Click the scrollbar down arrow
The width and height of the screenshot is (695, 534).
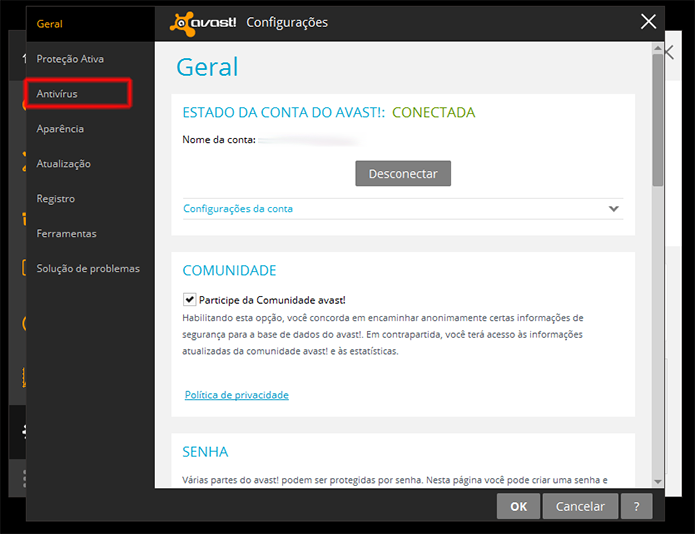[x=658, y=482]
